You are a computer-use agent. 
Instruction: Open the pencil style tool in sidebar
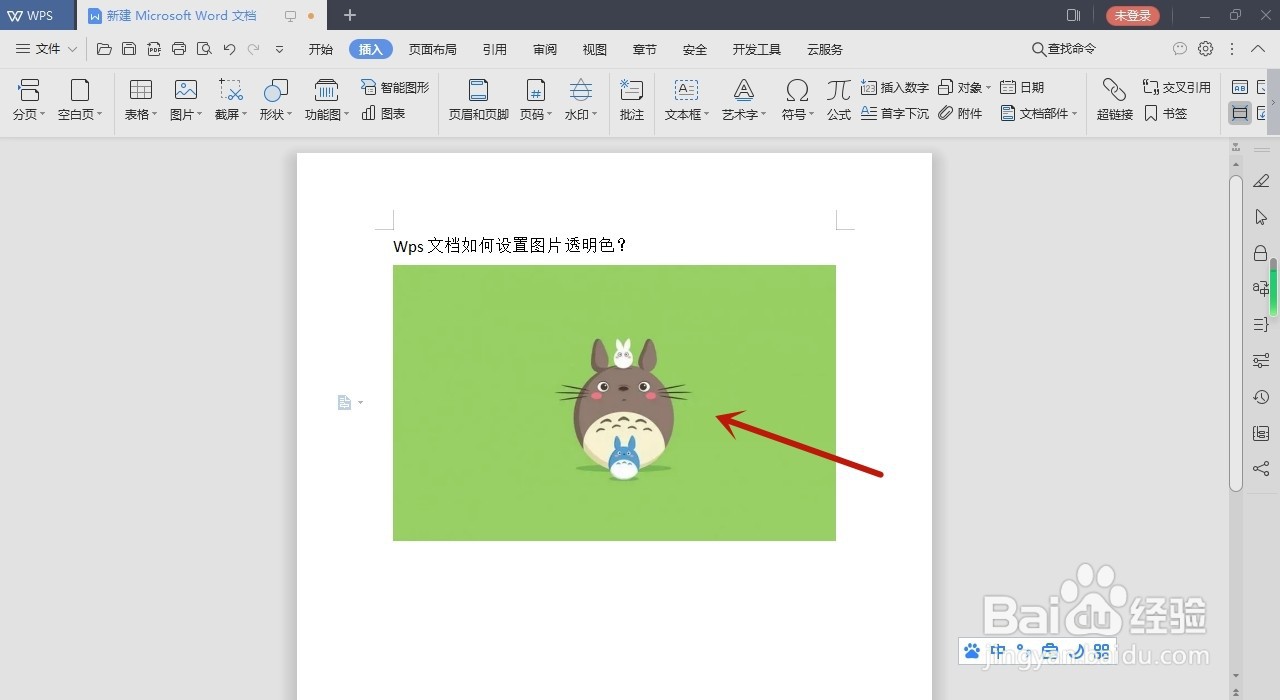tap(1261, 181)
